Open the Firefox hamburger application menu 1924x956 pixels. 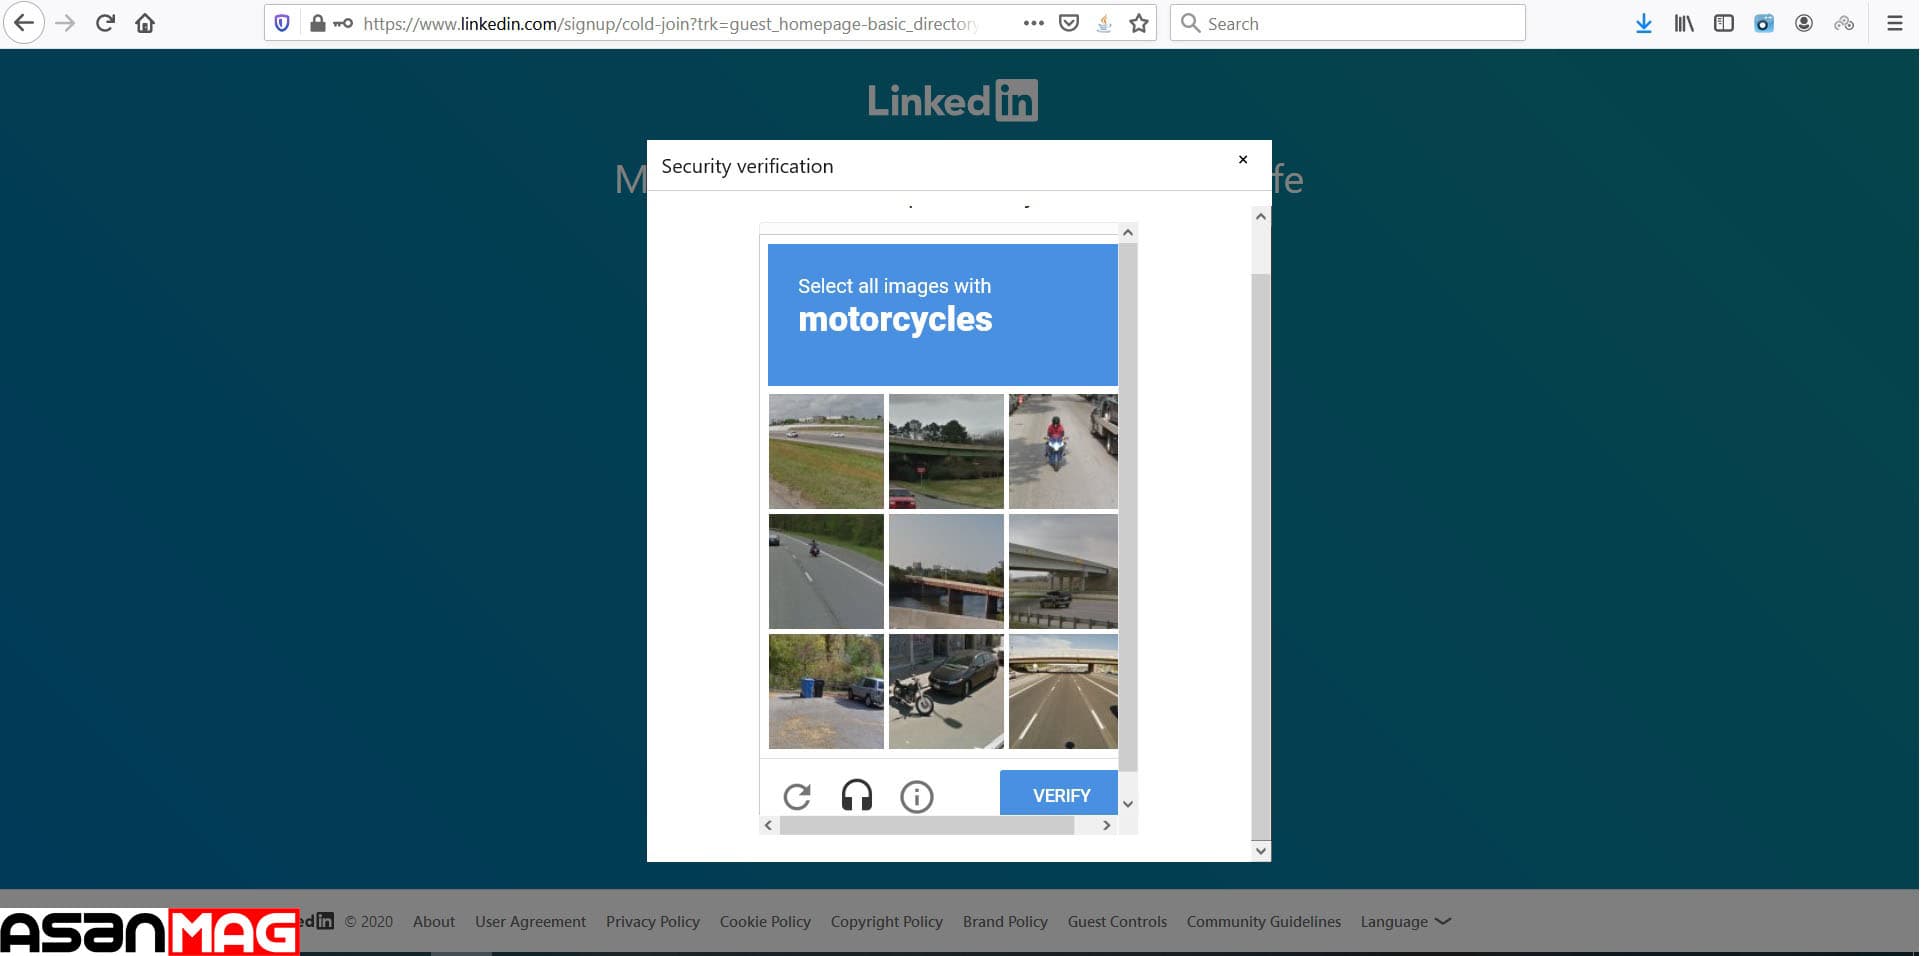click(1894, 23)
